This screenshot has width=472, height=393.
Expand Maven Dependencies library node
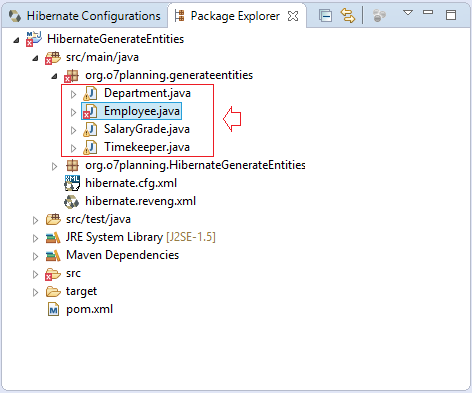pos(35,256)
